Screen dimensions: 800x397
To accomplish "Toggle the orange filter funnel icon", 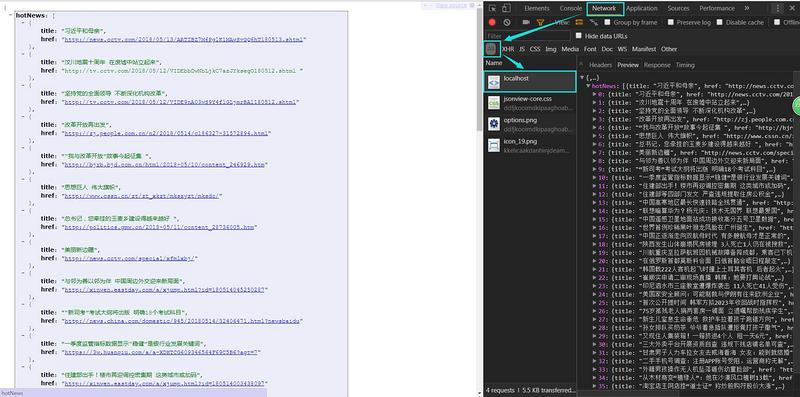I will click(540, 22).
